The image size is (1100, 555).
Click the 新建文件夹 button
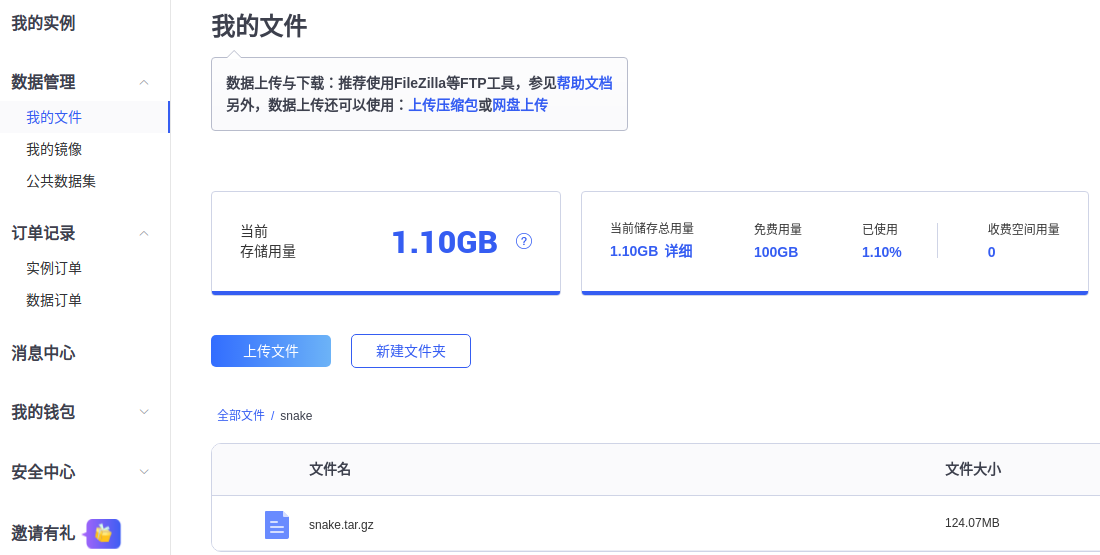coord(411,351)
